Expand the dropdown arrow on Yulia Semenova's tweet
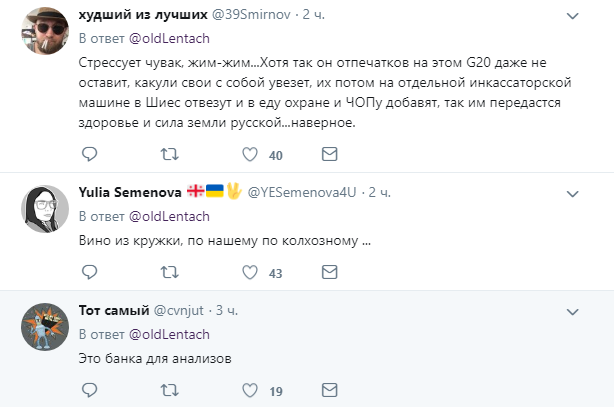The width and height of the screenshot is (614, 407). tap(571, 191)
